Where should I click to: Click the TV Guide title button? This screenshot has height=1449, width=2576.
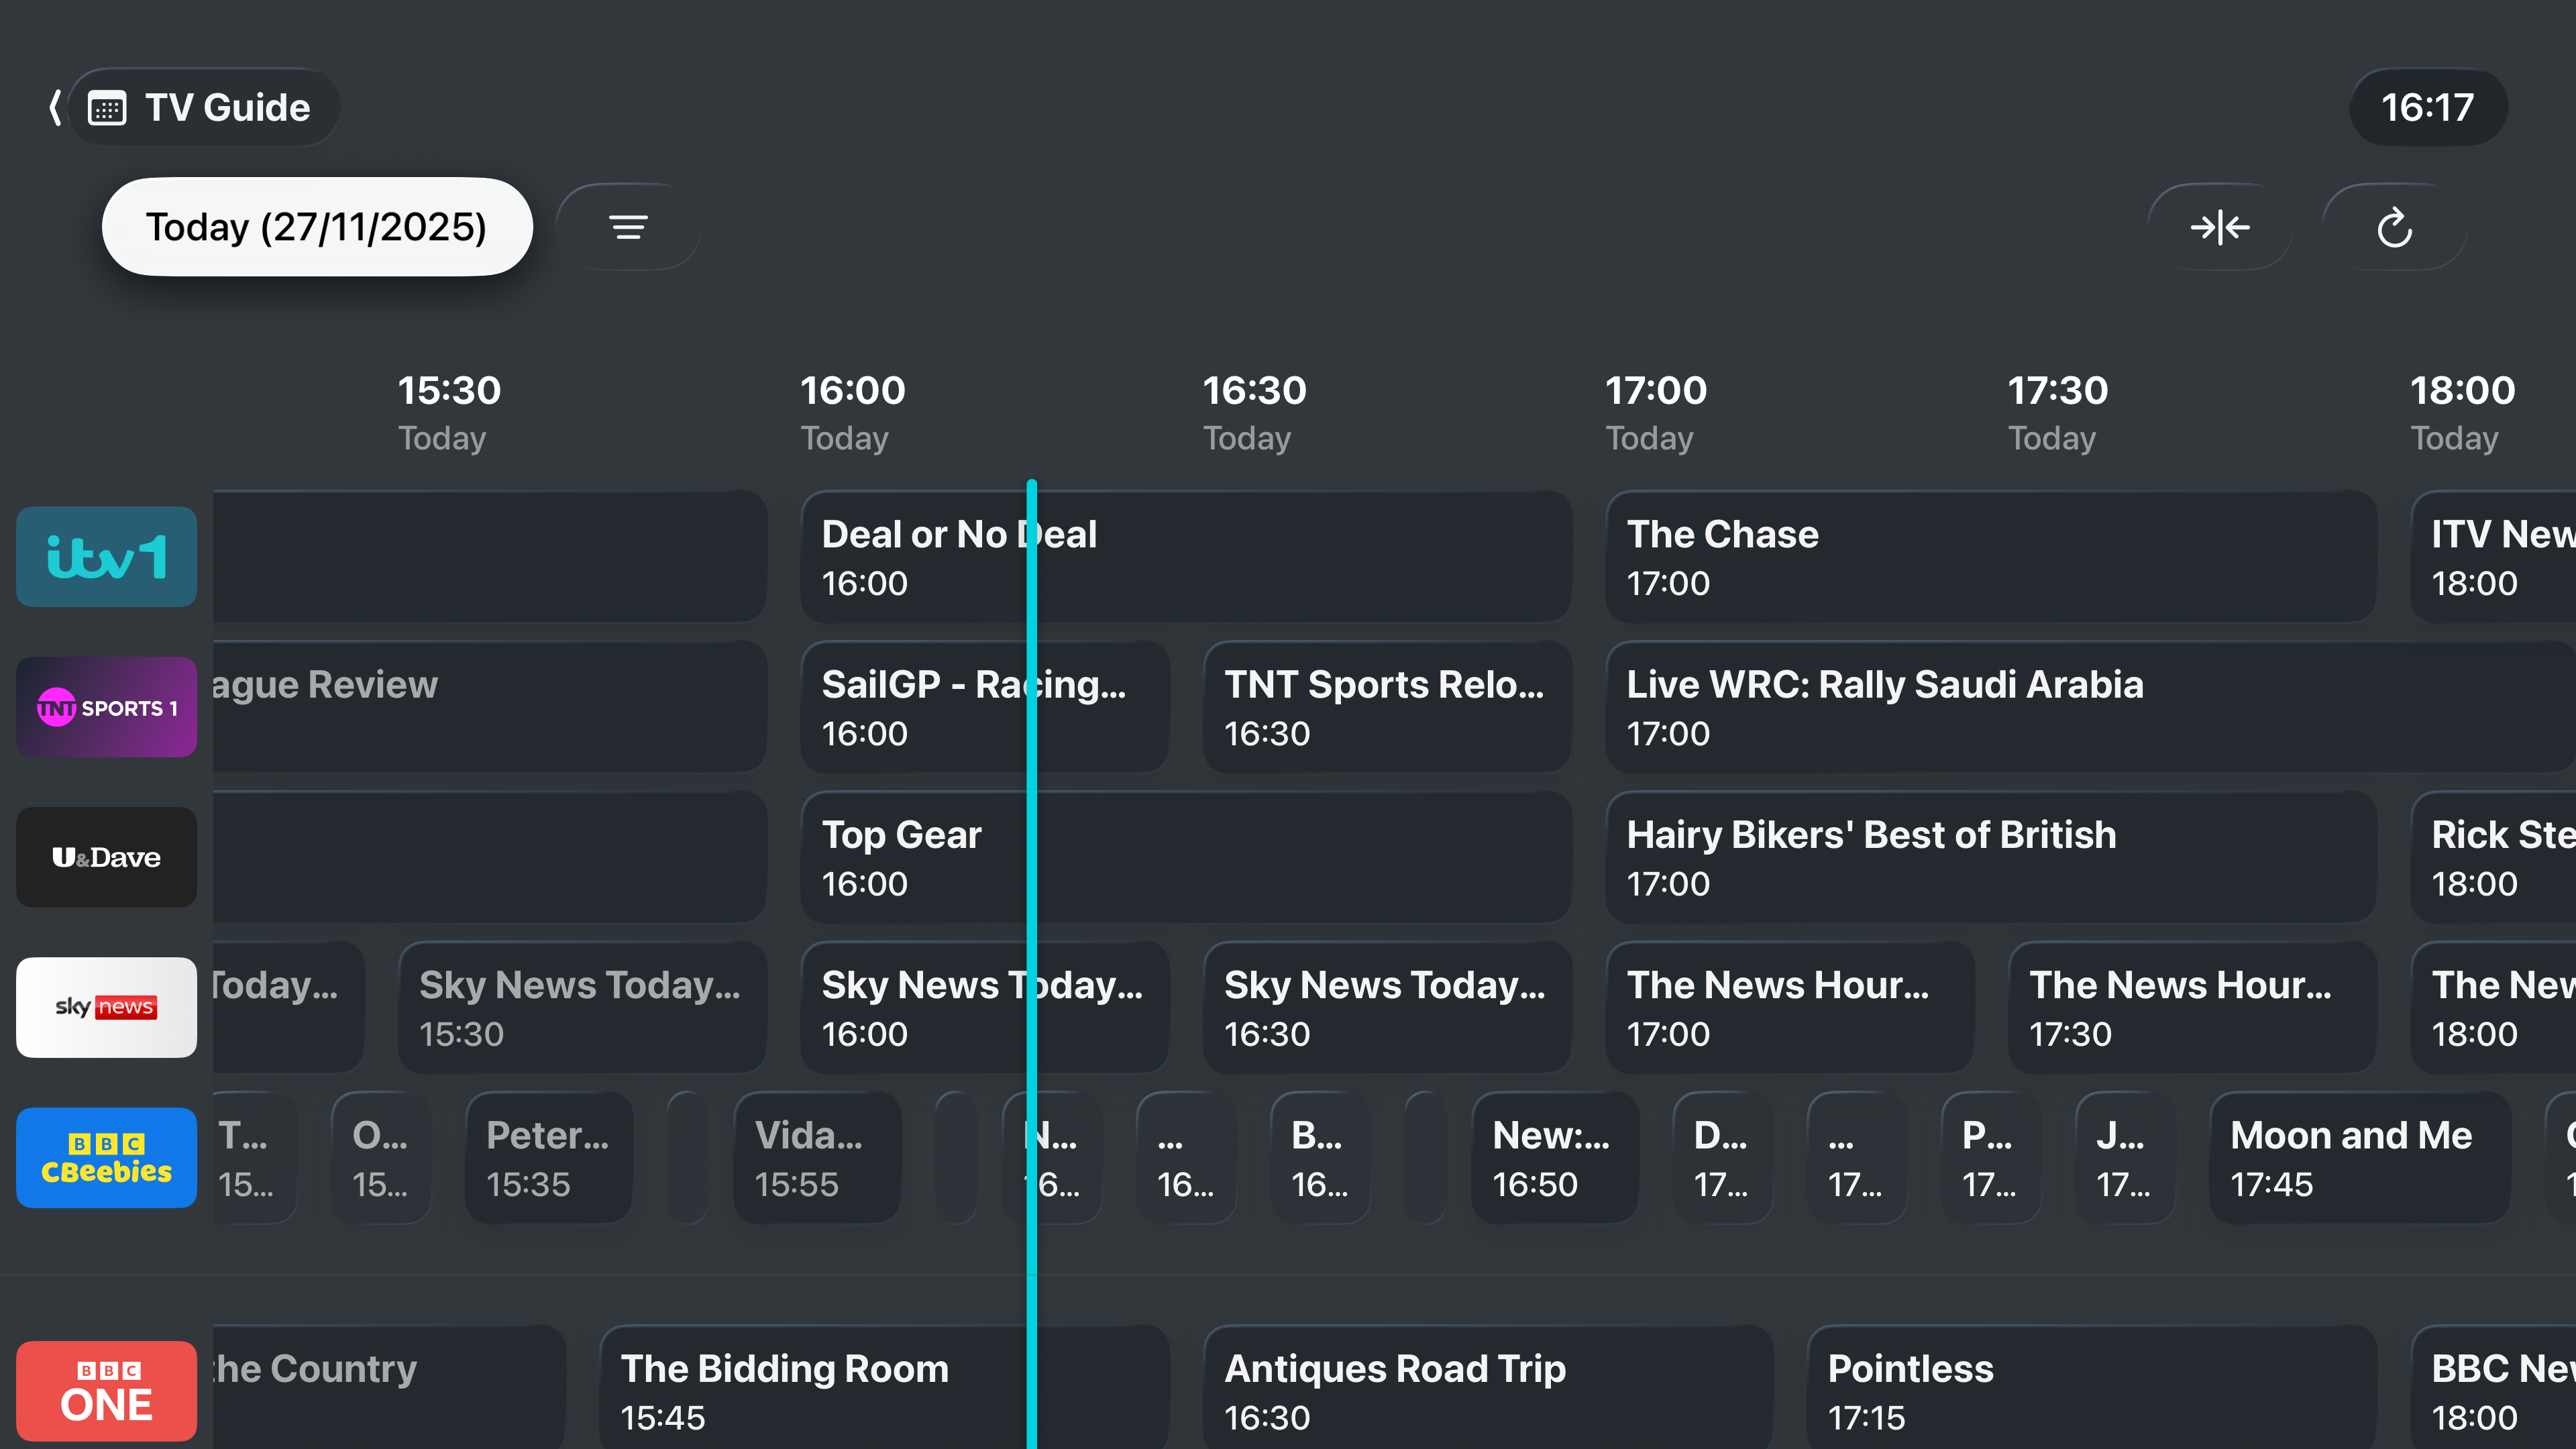[x=206, y=107]
